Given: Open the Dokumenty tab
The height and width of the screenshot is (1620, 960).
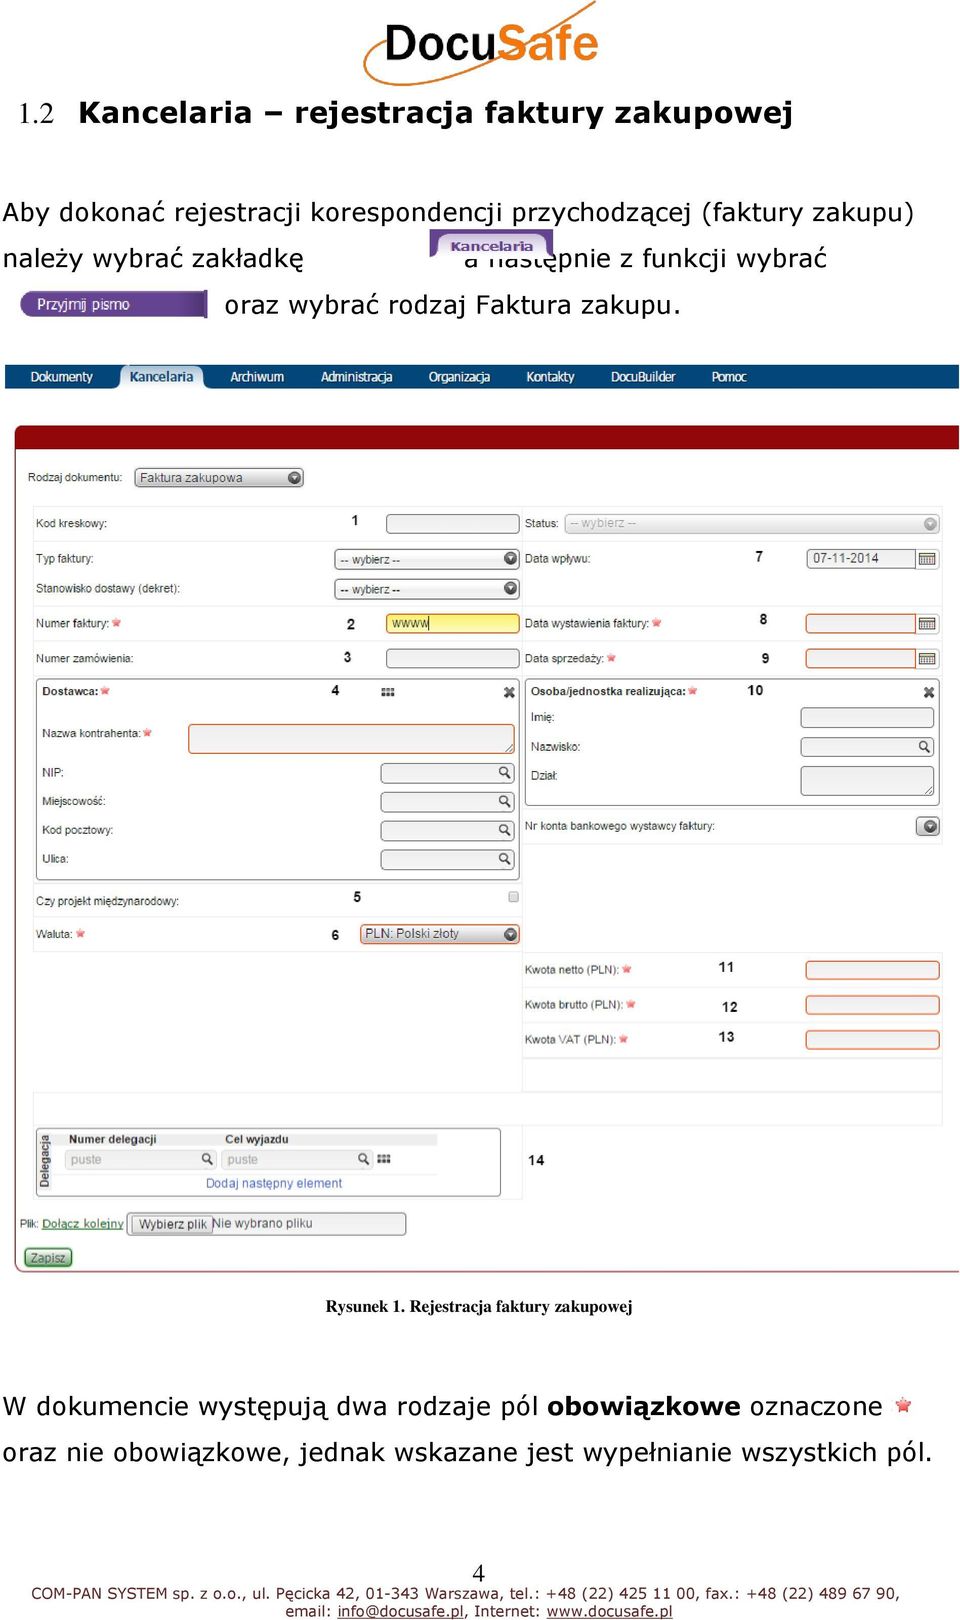Looking at the screenshot, I should coord(61,377).
